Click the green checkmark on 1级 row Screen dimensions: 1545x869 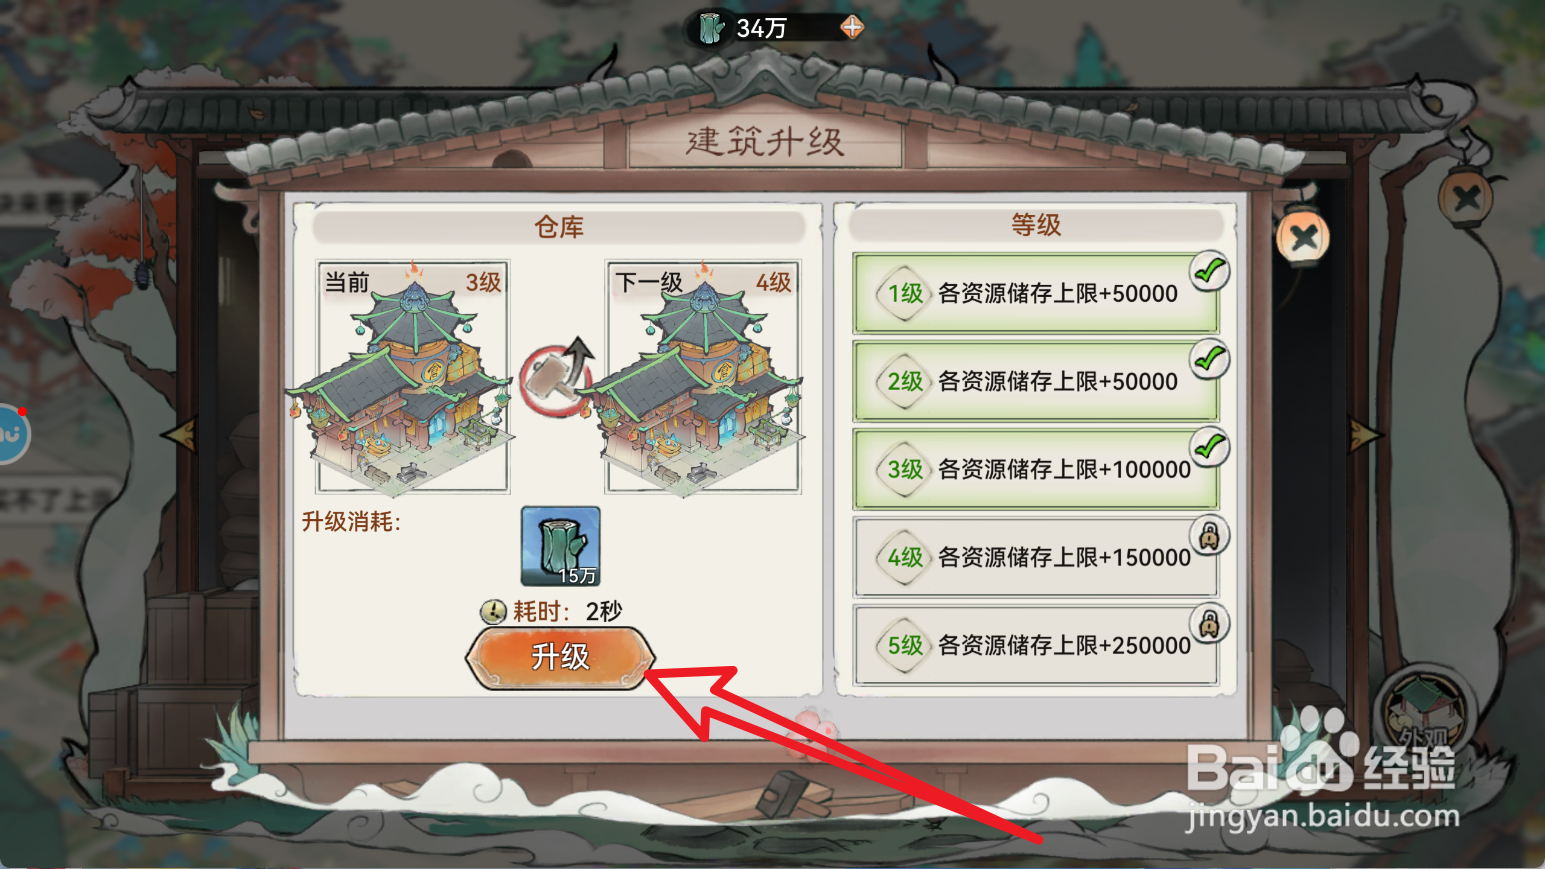[x=1210, y=271]
